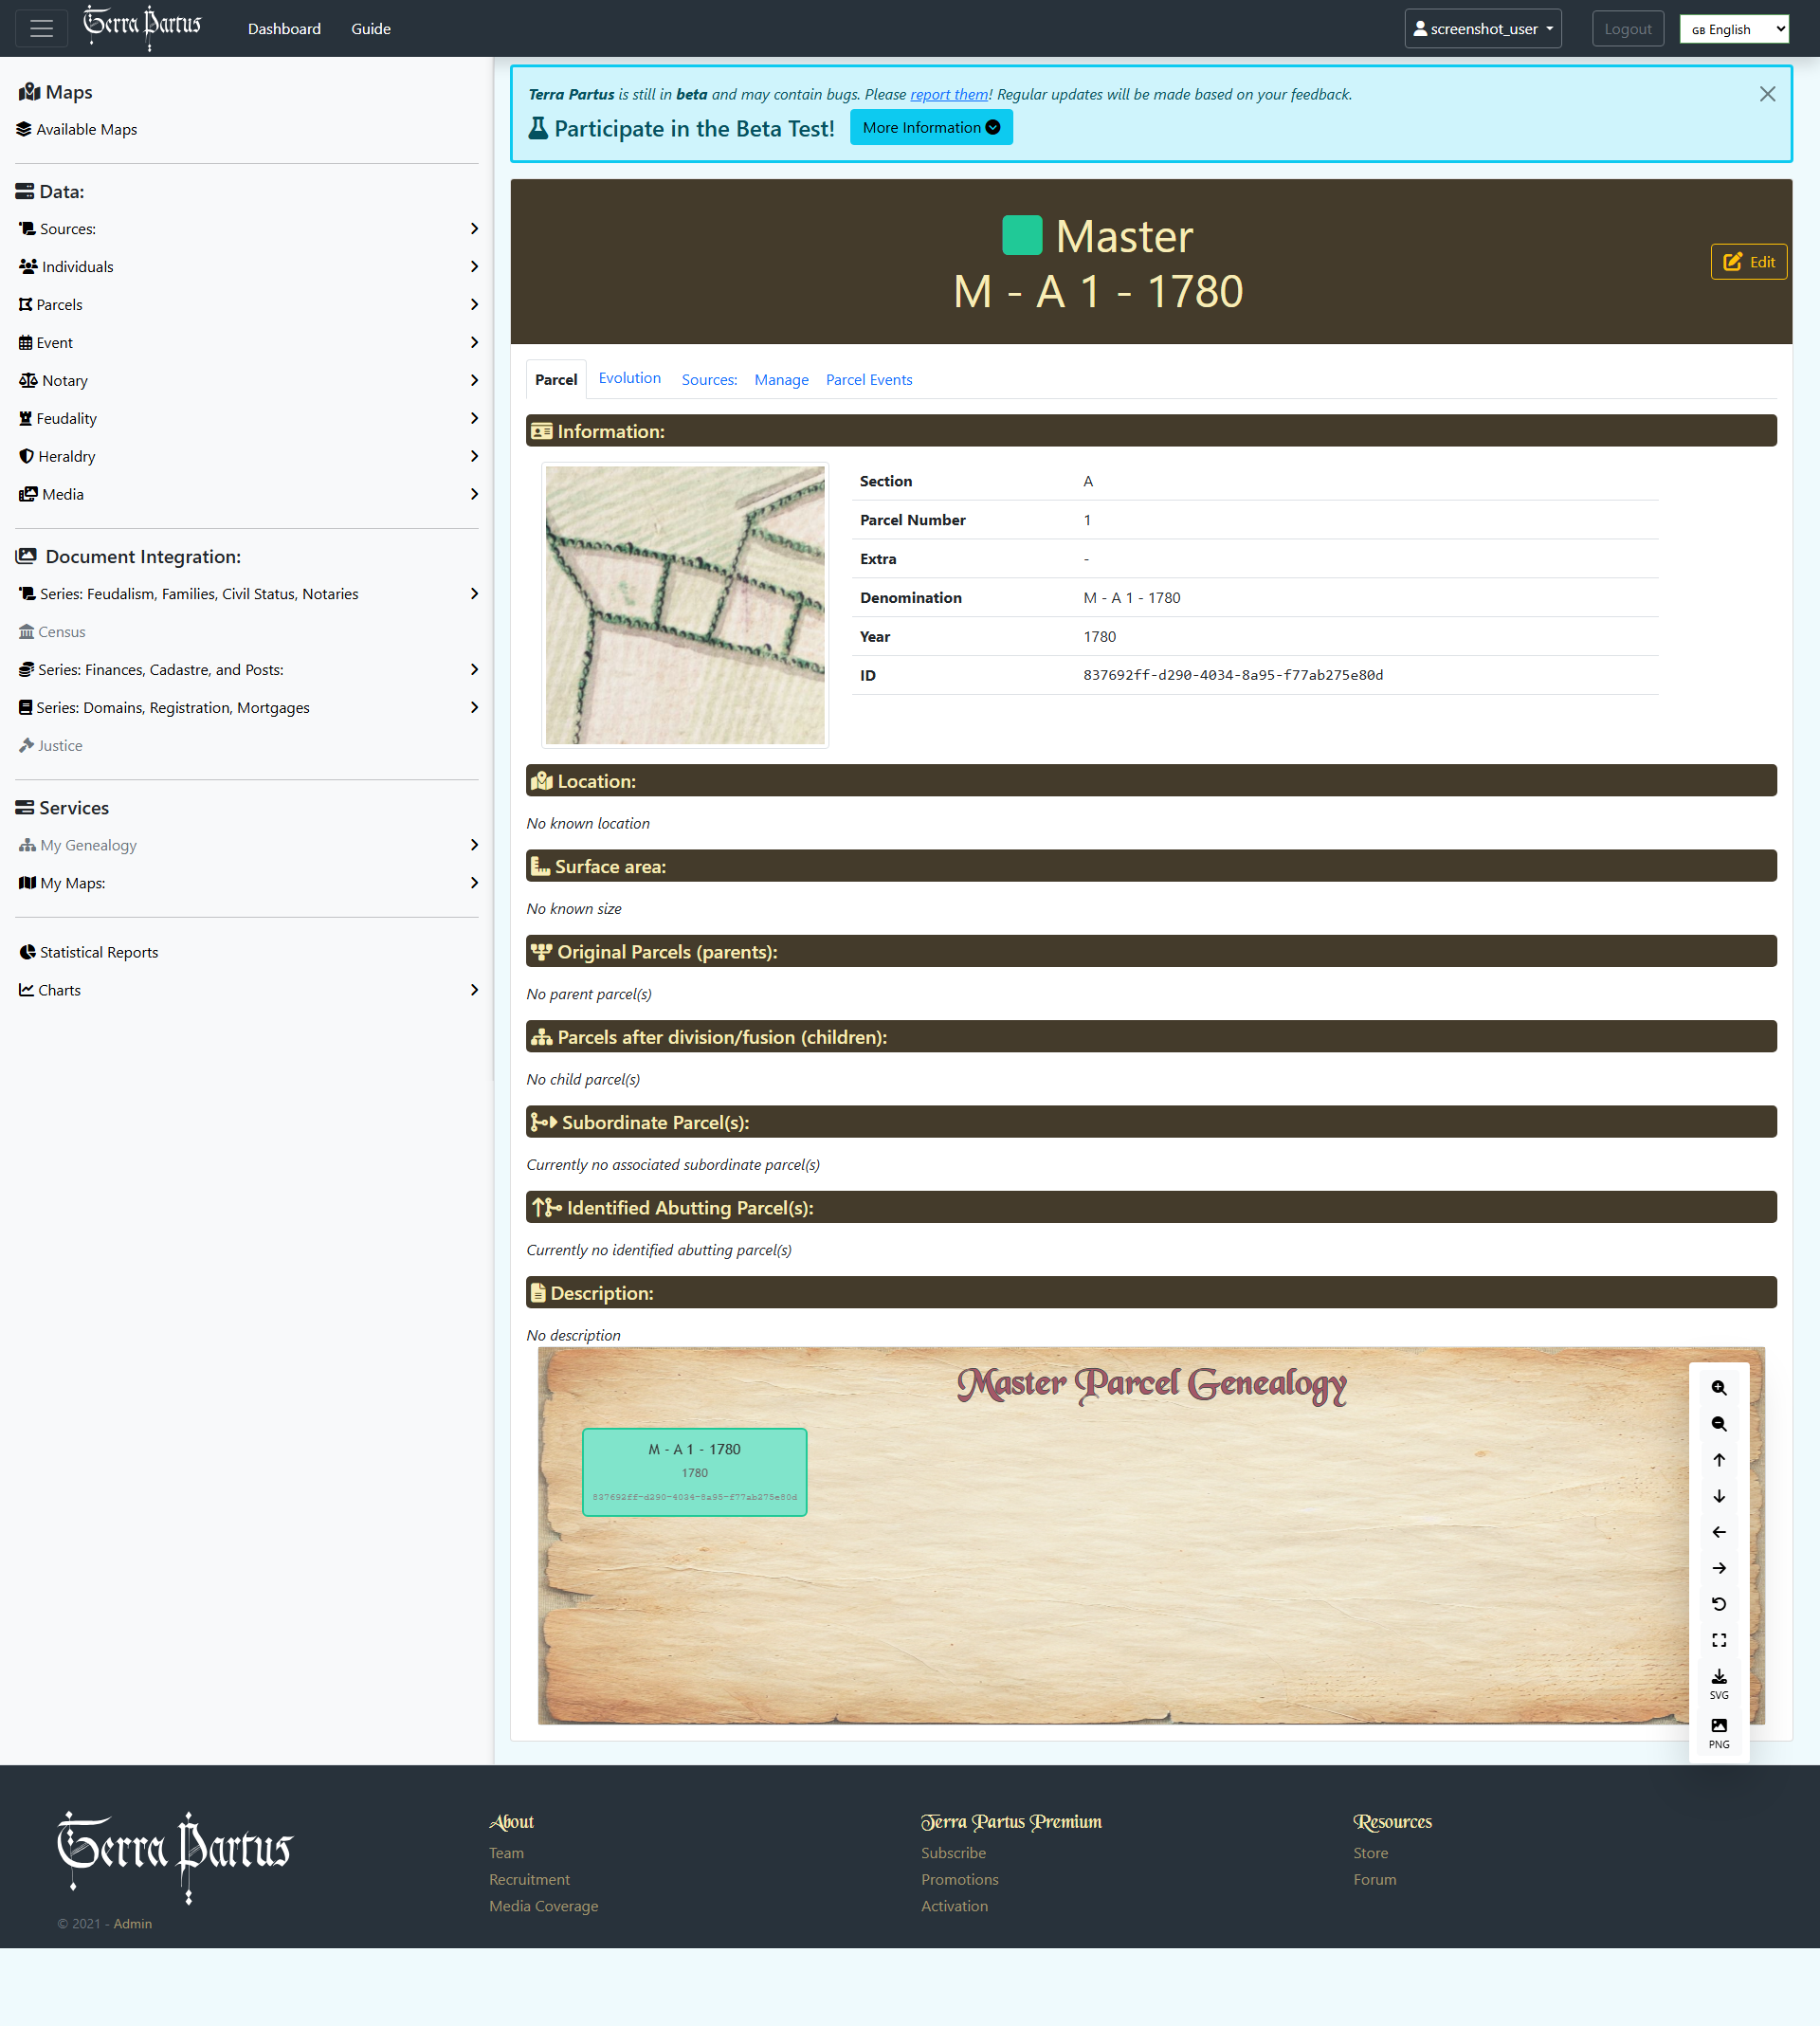The height and width of the screenshot is (2026, 1820).
Task: Toggle the hamburger sidebar menu
Action: coord(41,28)
